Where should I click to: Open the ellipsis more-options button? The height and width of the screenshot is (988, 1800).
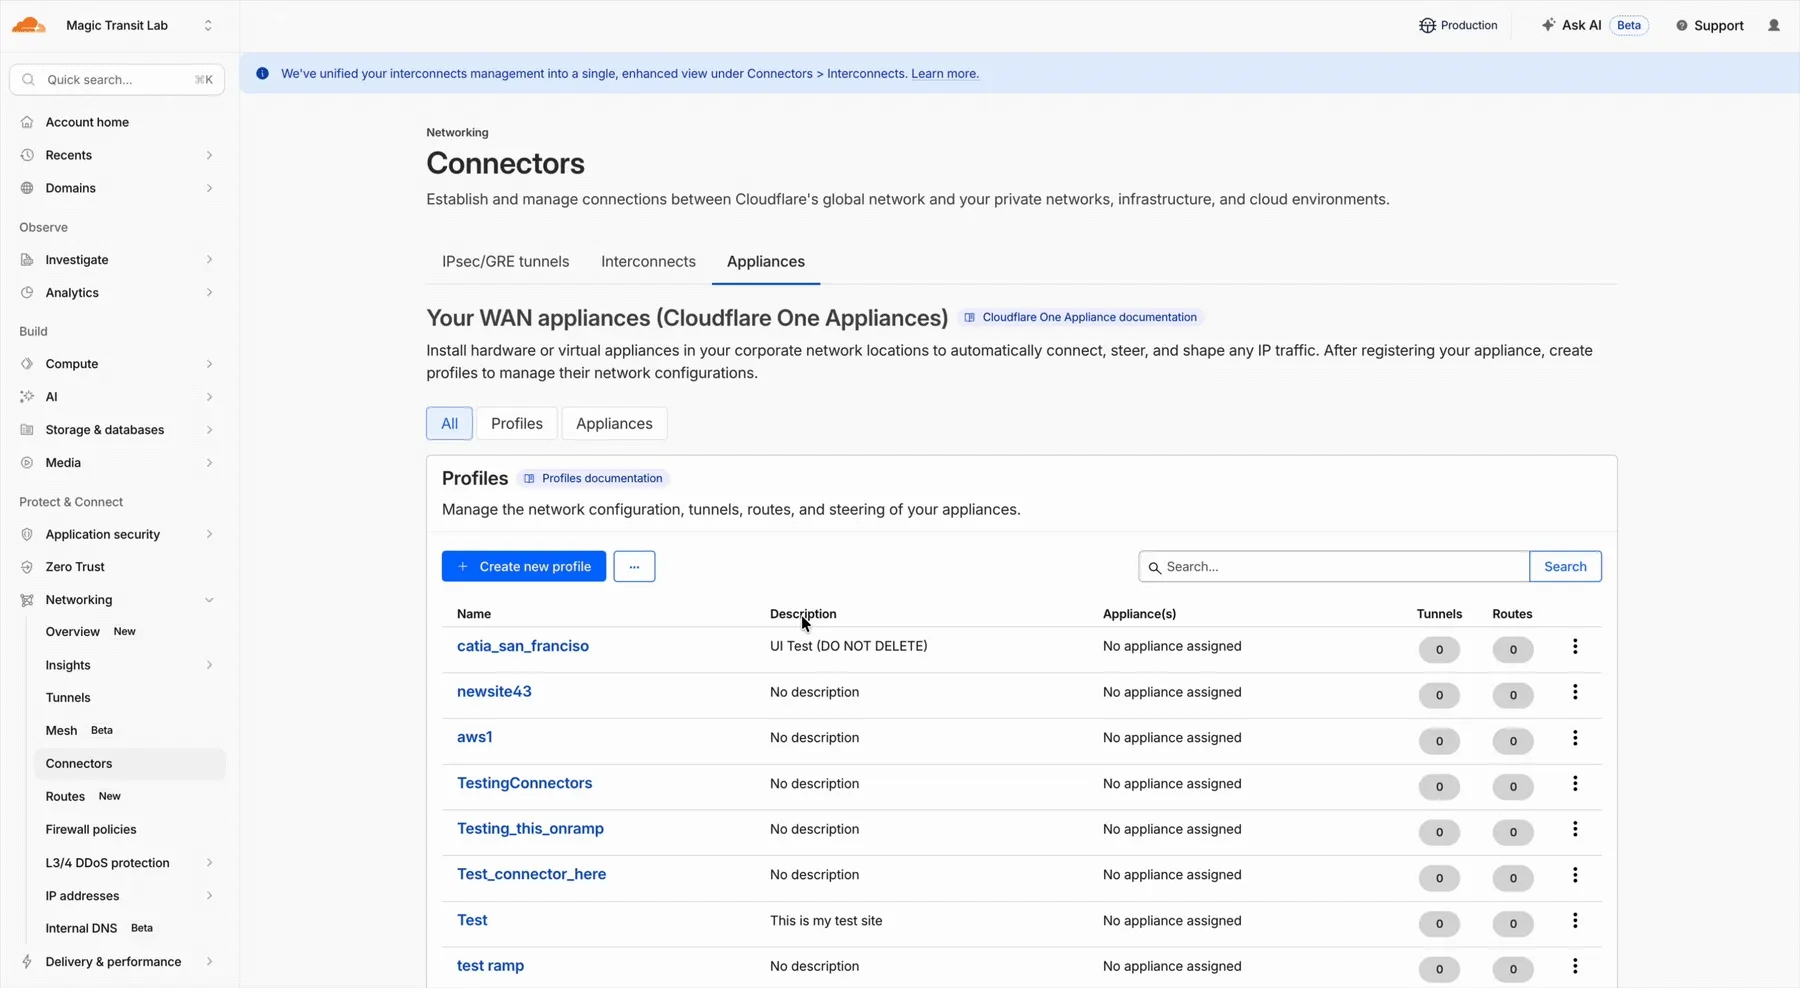(x=634, y=566)
